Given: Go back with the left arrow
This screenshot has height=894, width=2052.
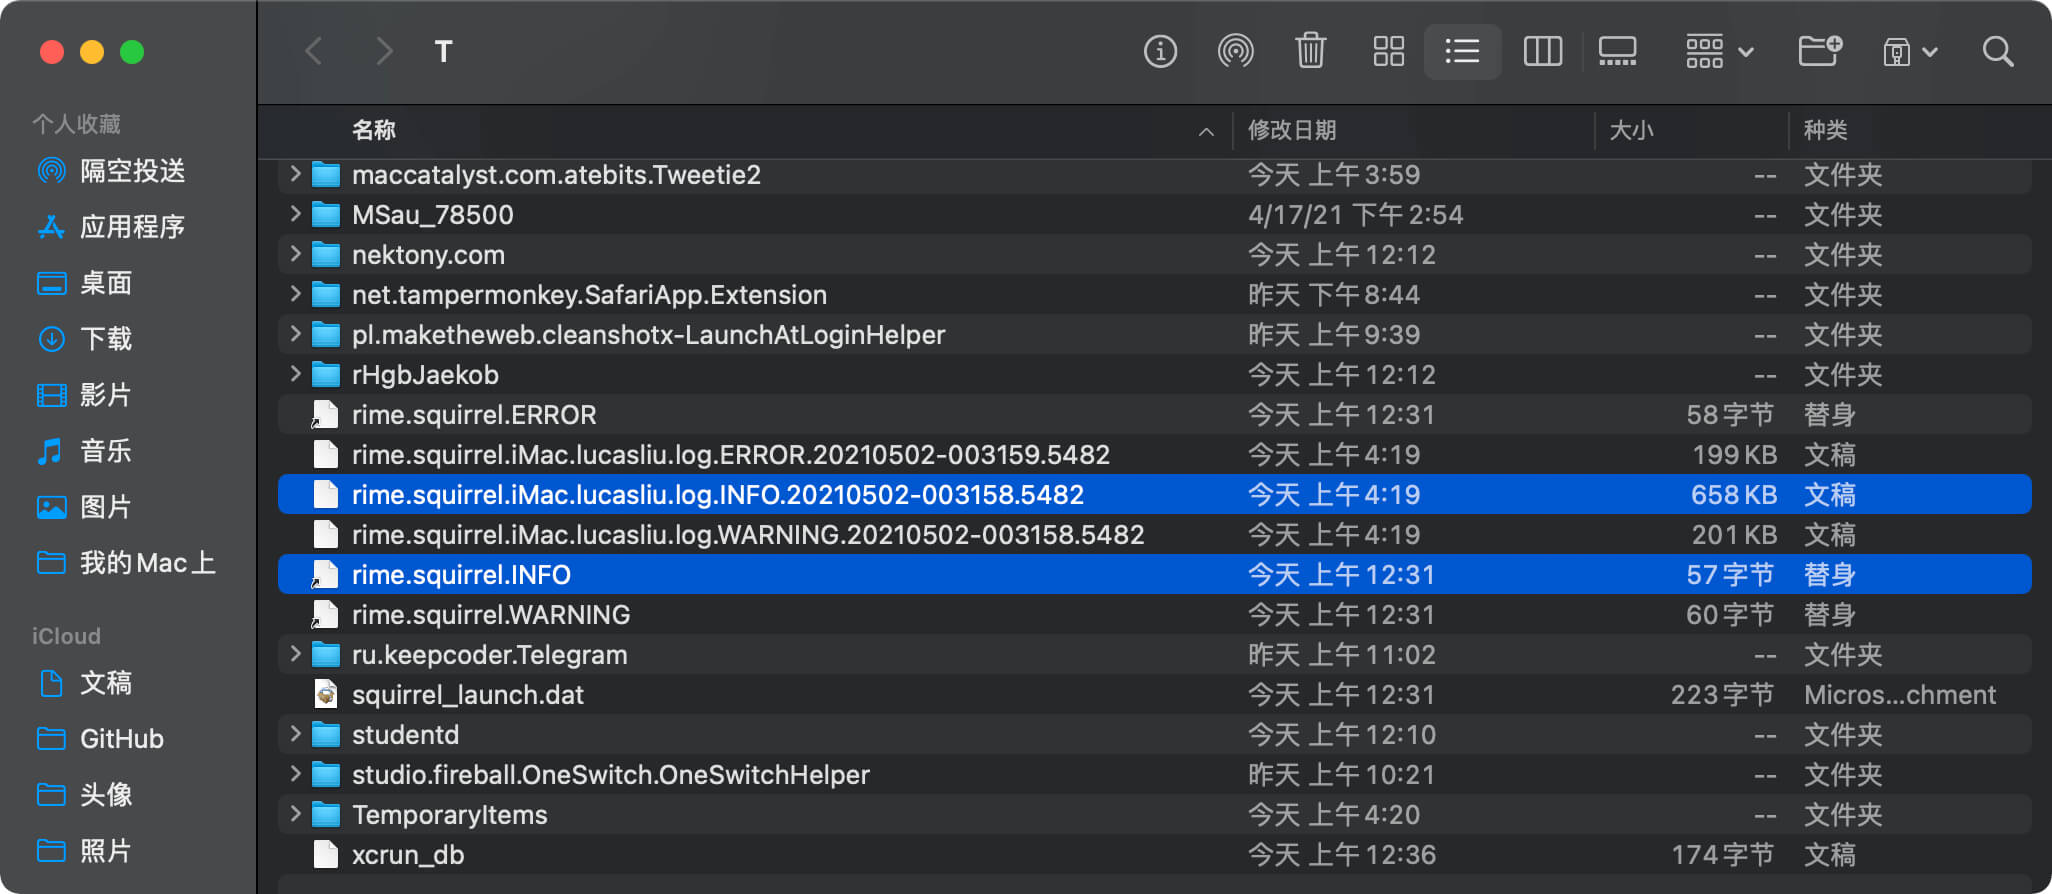Looking at the screenshot, I should [313, 51].
